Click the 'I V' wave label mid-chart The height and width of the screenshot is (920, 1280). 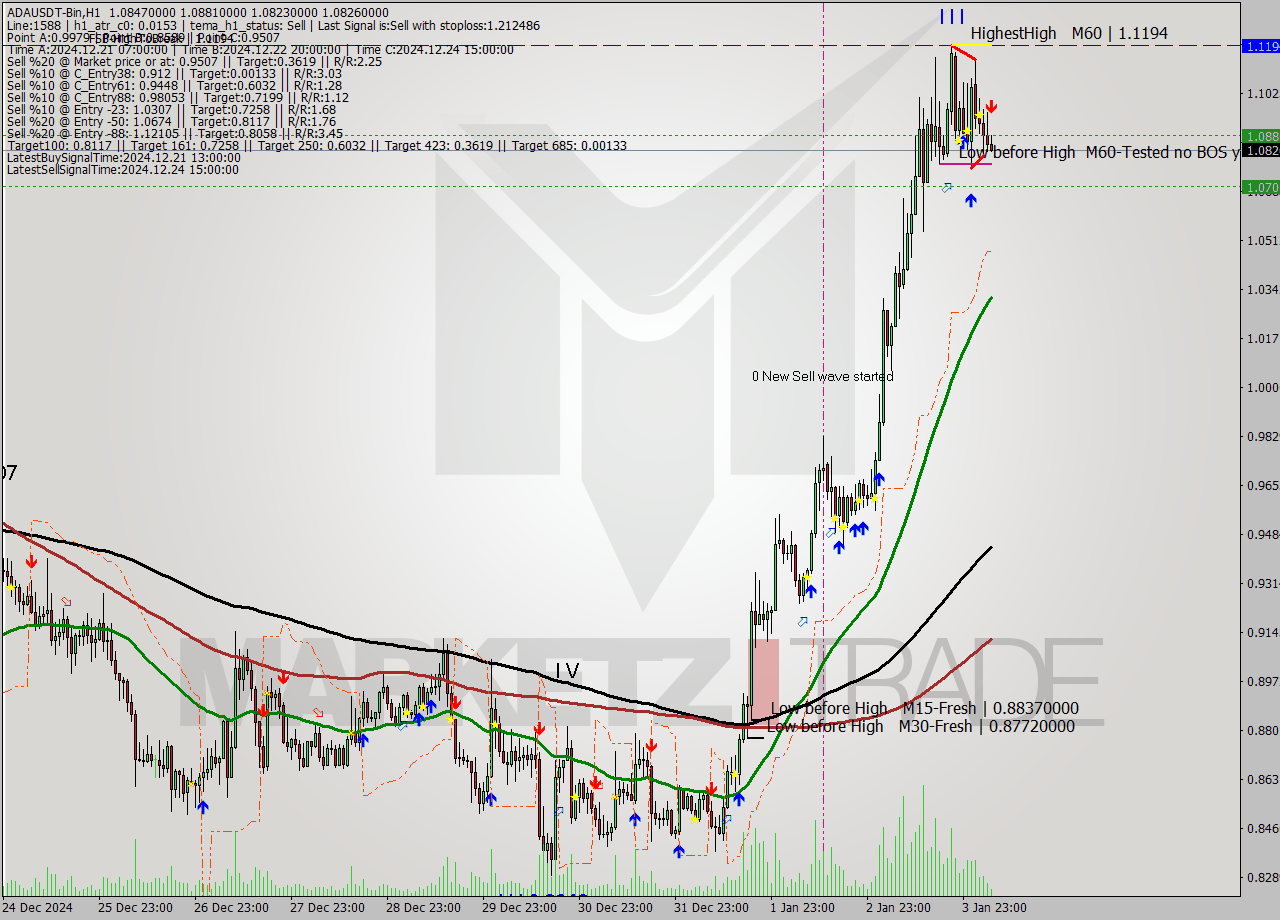click(x=567, y=671)
